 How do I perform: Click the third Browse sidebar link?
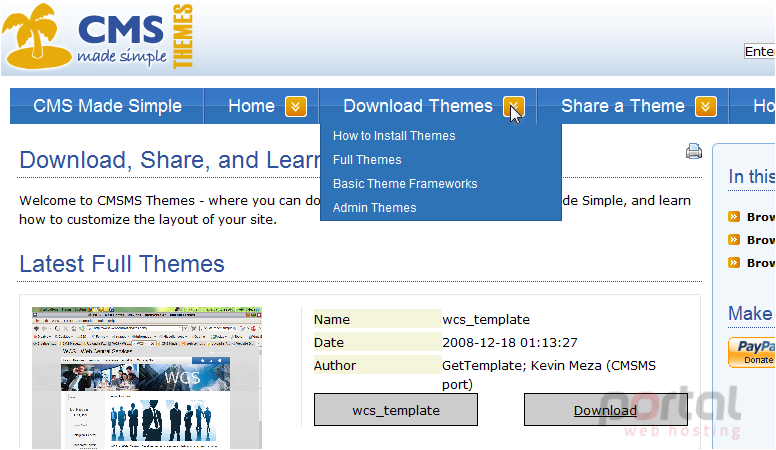761,263
